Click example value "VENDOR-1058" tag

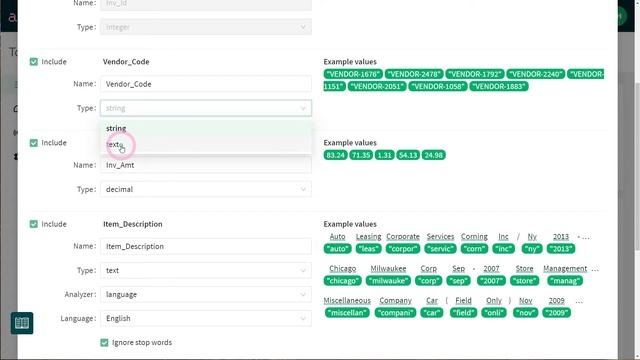point(438,87)
